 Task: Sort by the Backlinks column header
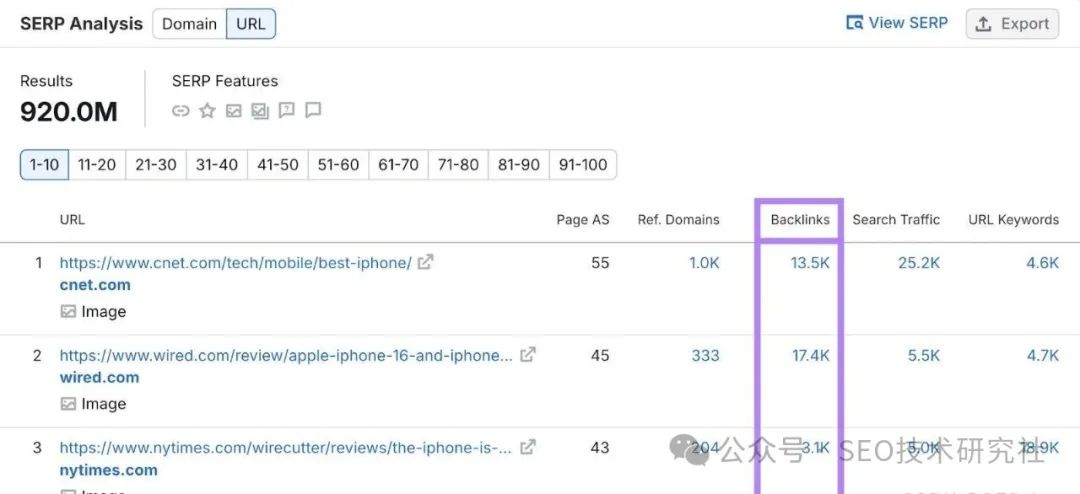pos(800,220)
